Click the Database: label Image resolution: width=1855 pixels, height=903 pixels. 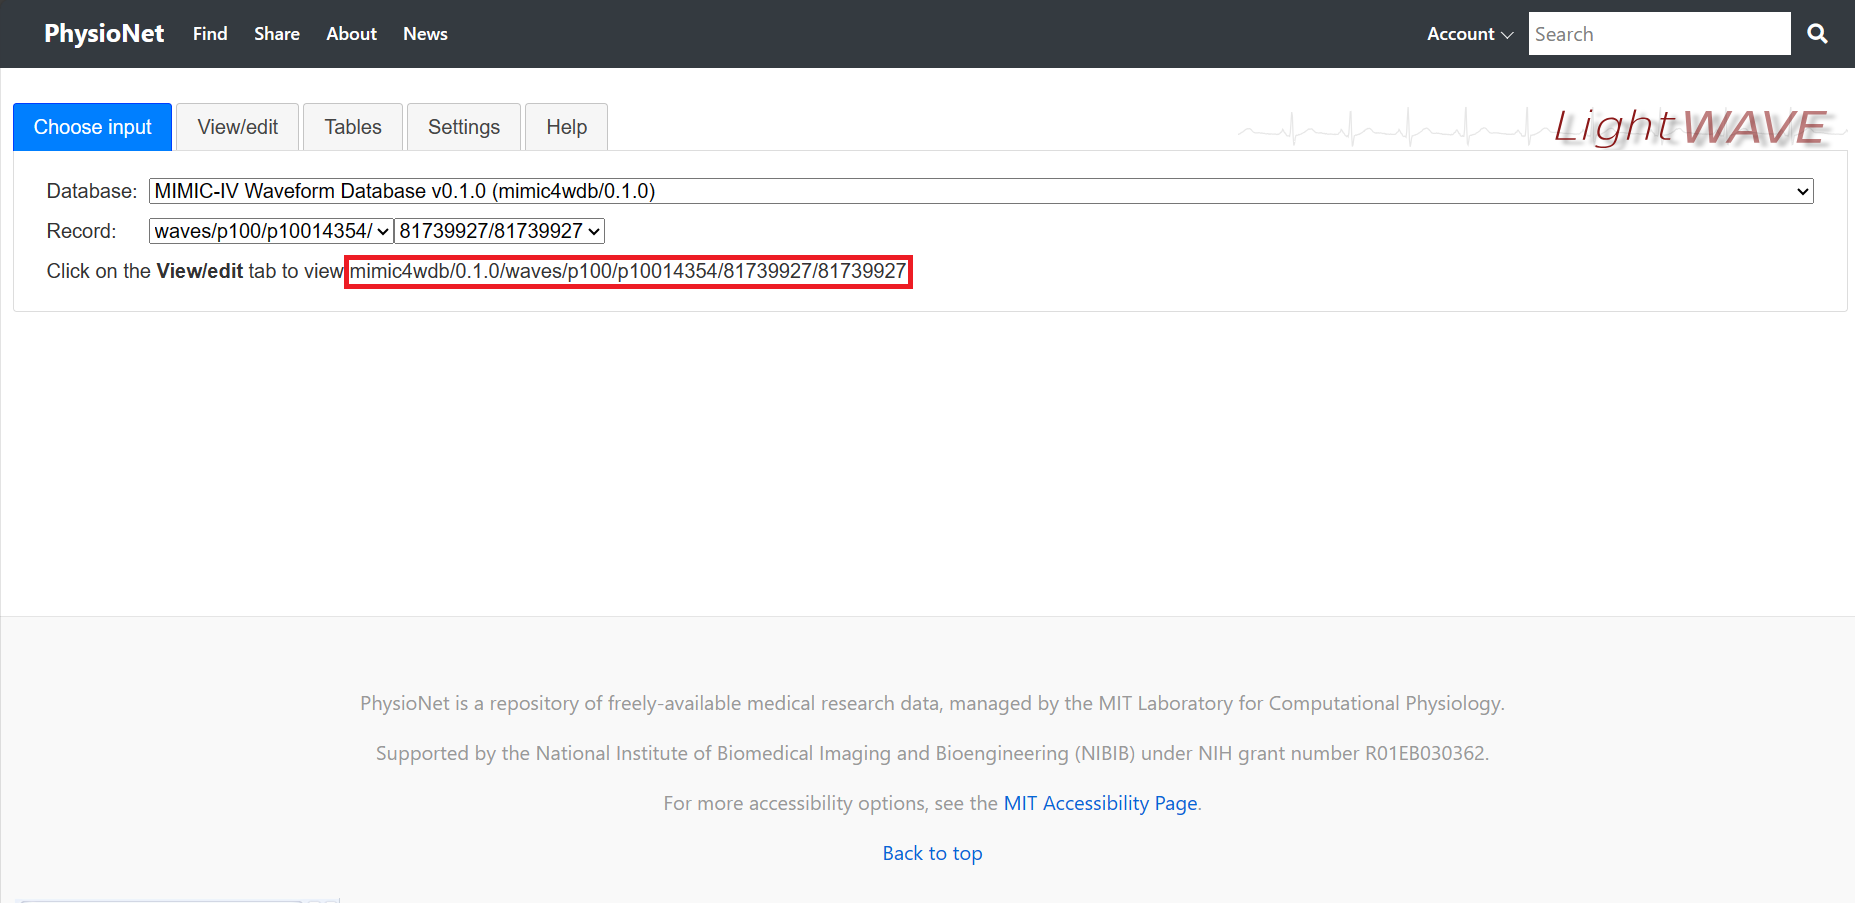(x=92, y=191)
